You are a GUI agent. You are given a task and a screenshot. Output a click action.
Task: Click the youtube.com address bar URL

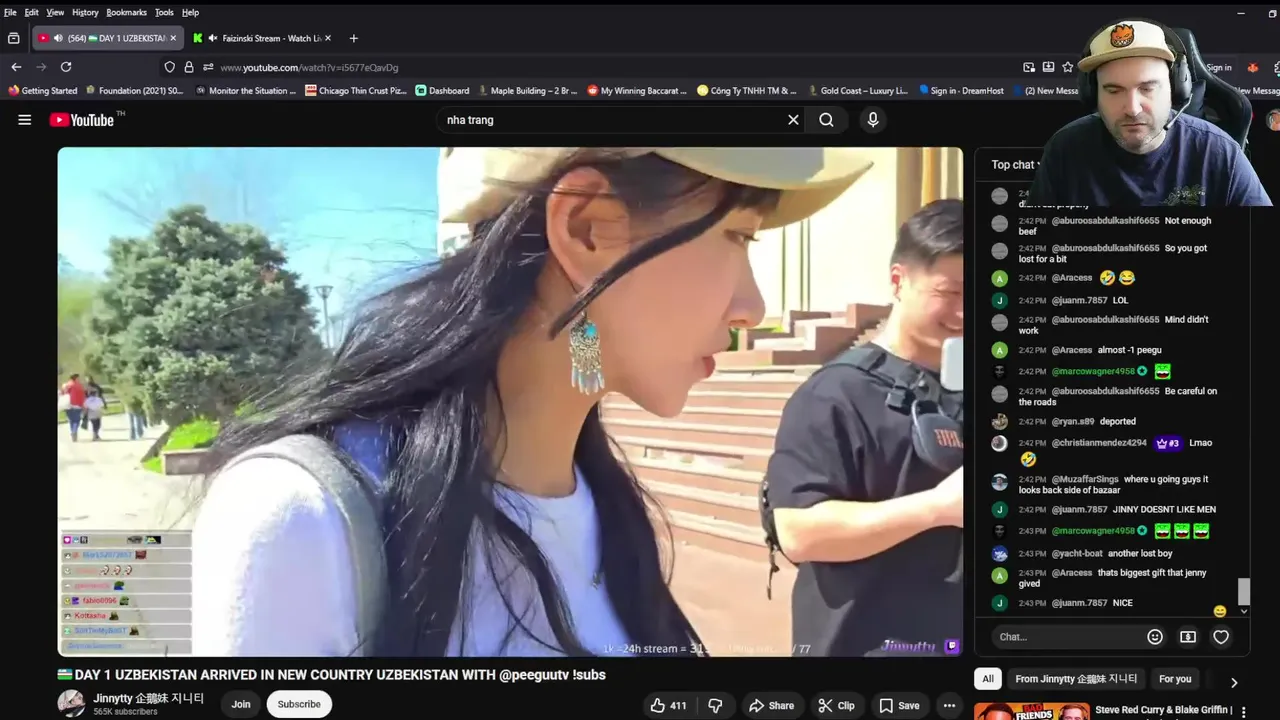point(309,67)
